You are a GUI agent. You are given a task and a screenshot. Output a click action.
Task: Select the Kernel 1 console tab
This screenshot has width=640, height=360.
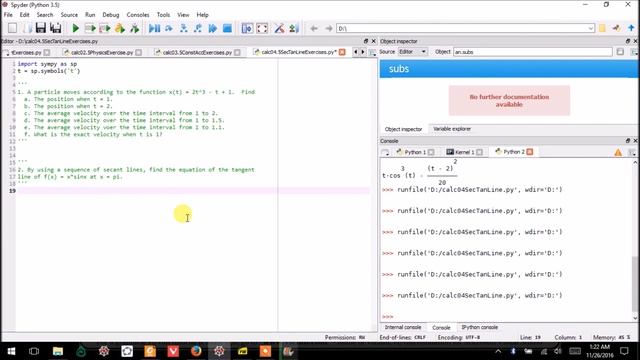(x=464, y=152)
